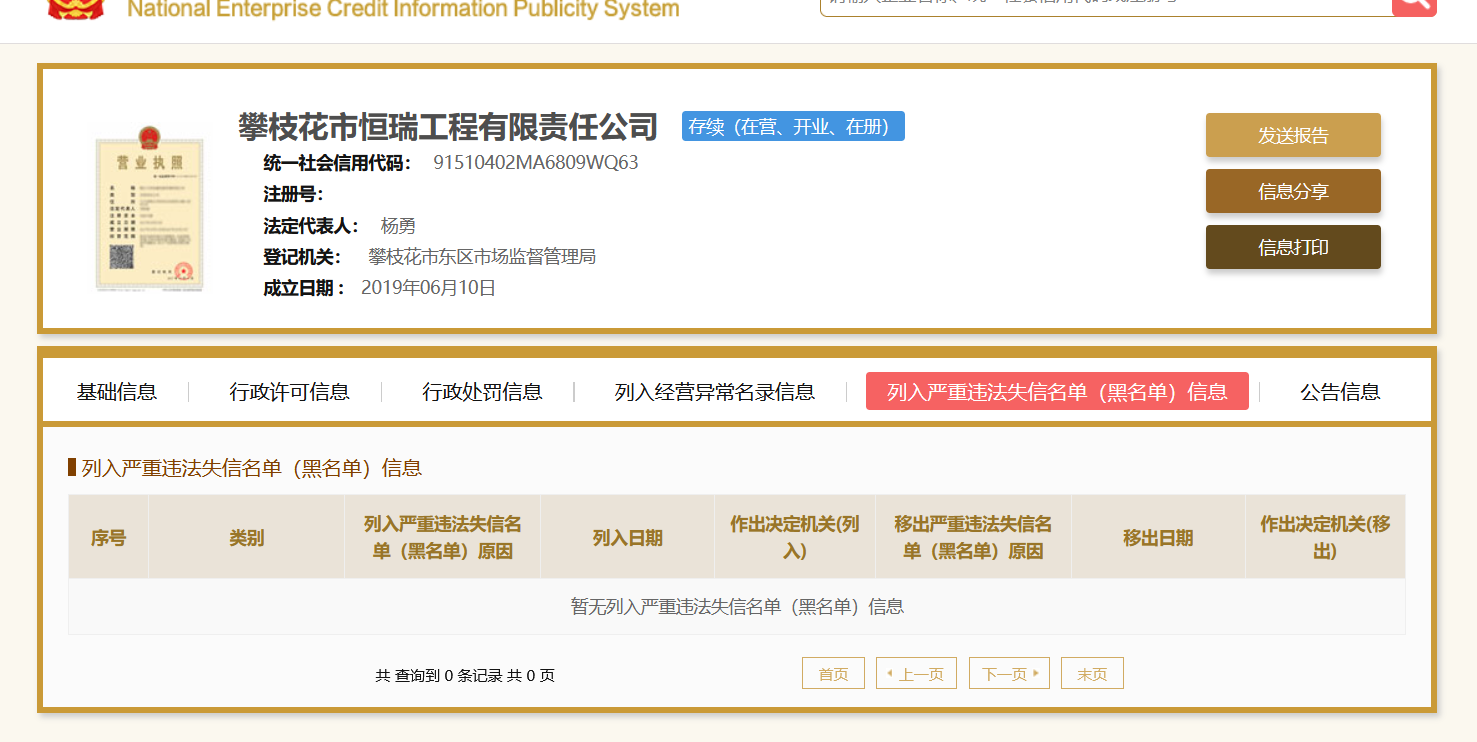Click the 信息分享 button
The width and height of the screenshot is (1477, 742).
[1293, 192]
